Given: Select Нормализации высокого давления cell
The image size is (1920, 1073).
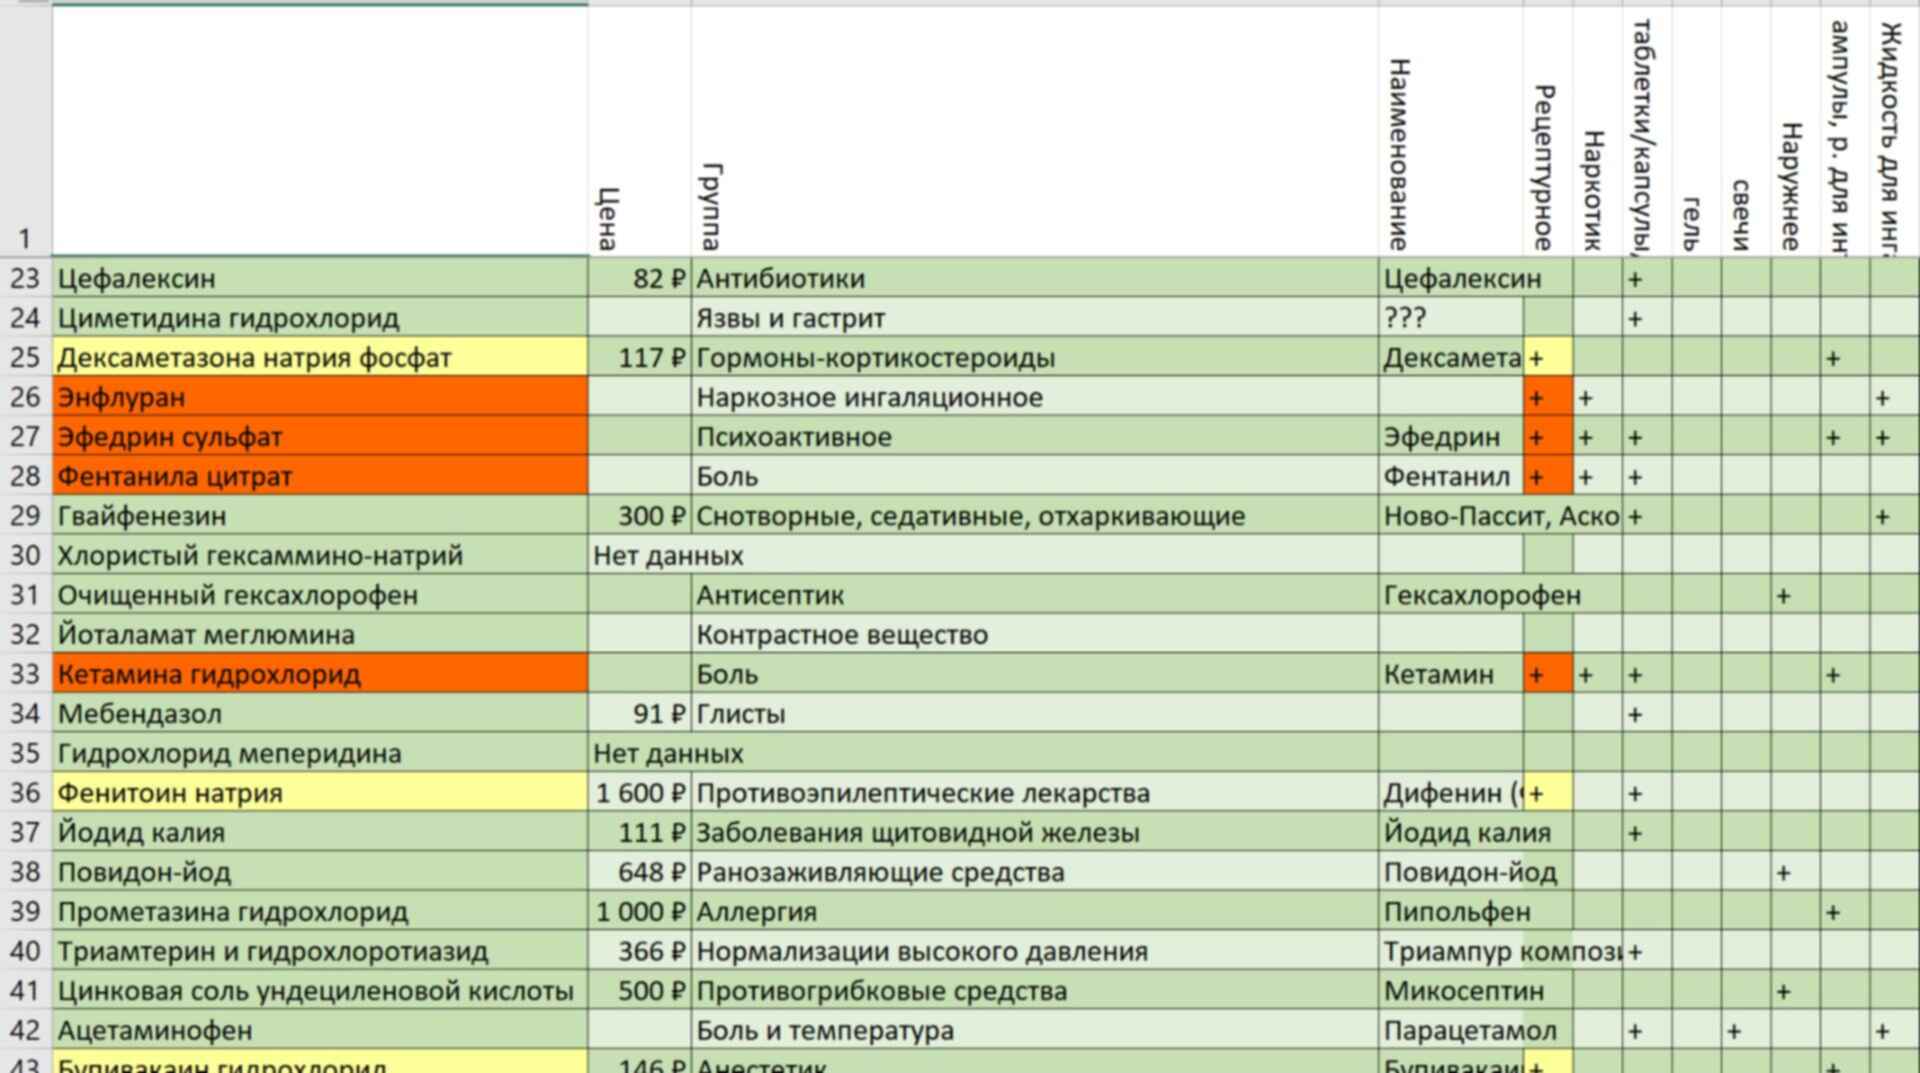Looking at the screenshot, I should [1035, 951].
